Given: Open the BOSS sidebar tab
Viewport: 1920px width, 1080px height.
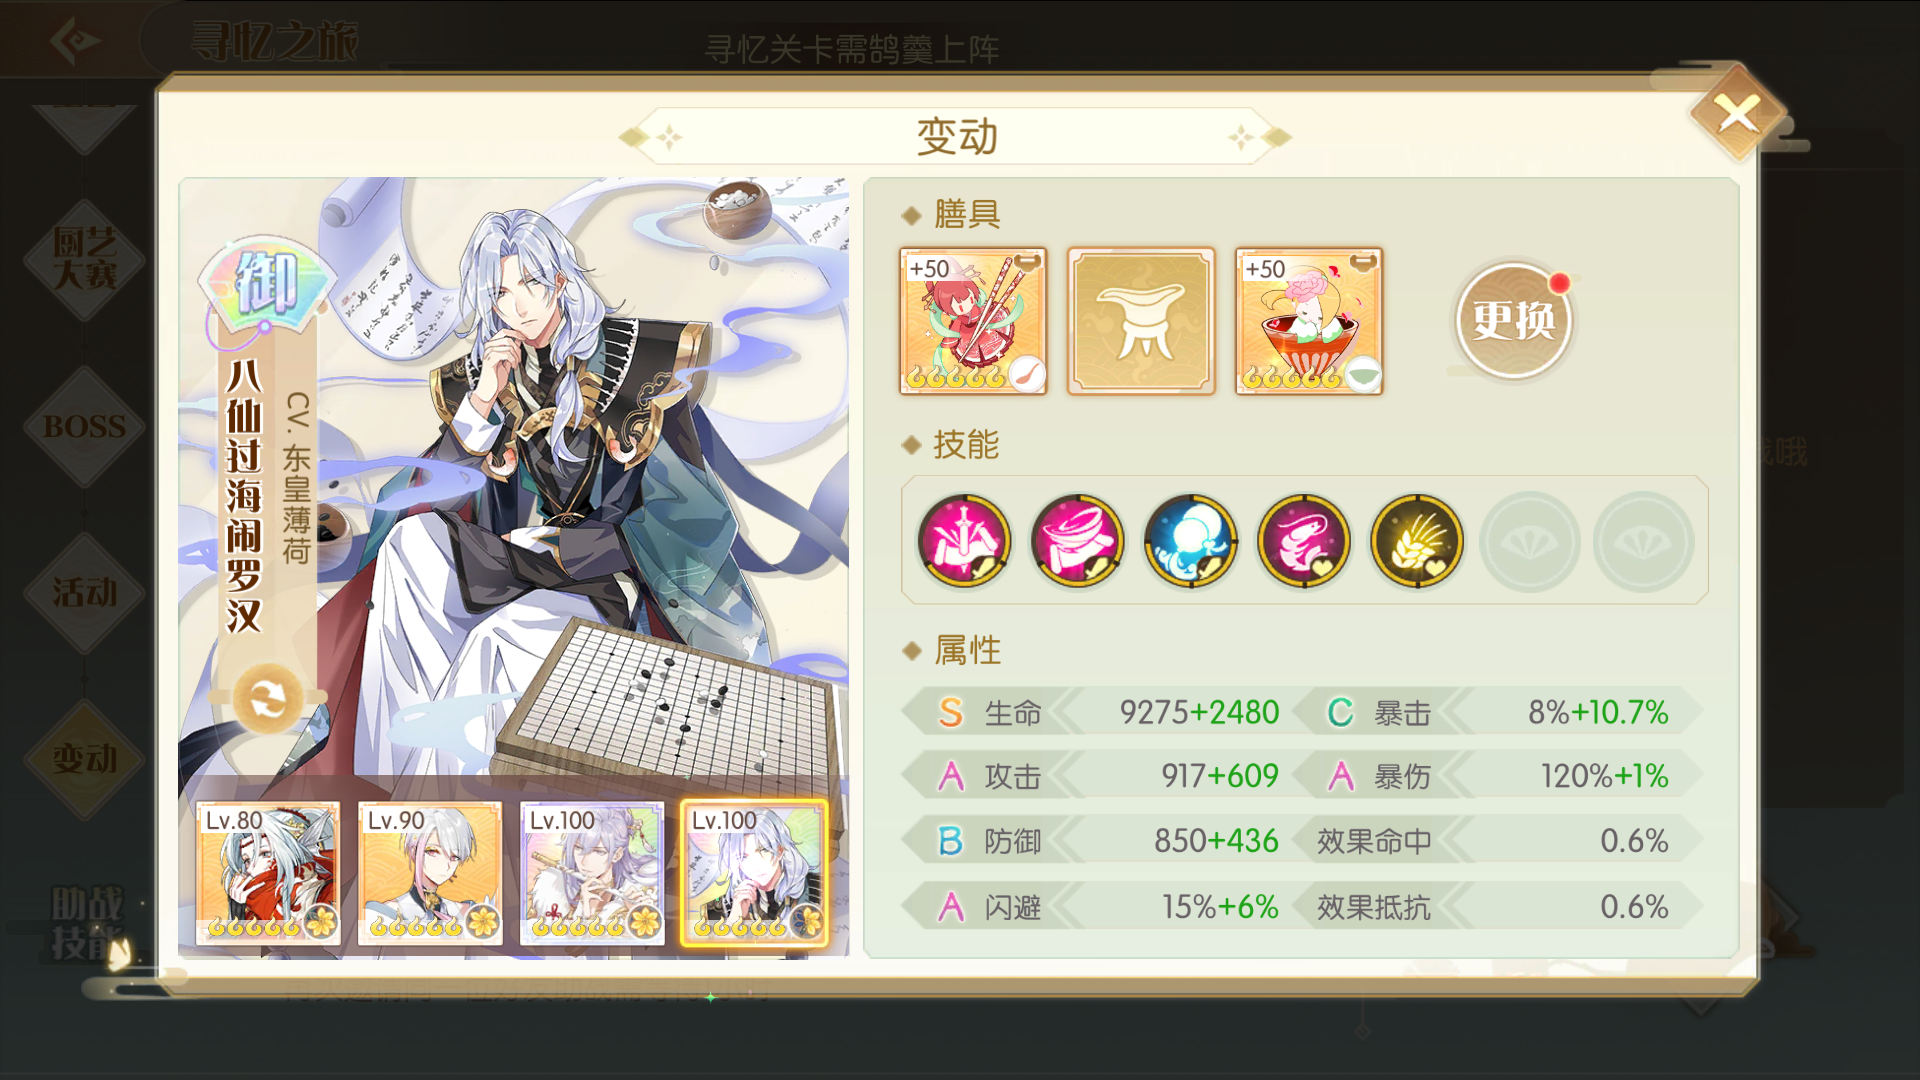Looking at the screenshot, I should (84, 427).
